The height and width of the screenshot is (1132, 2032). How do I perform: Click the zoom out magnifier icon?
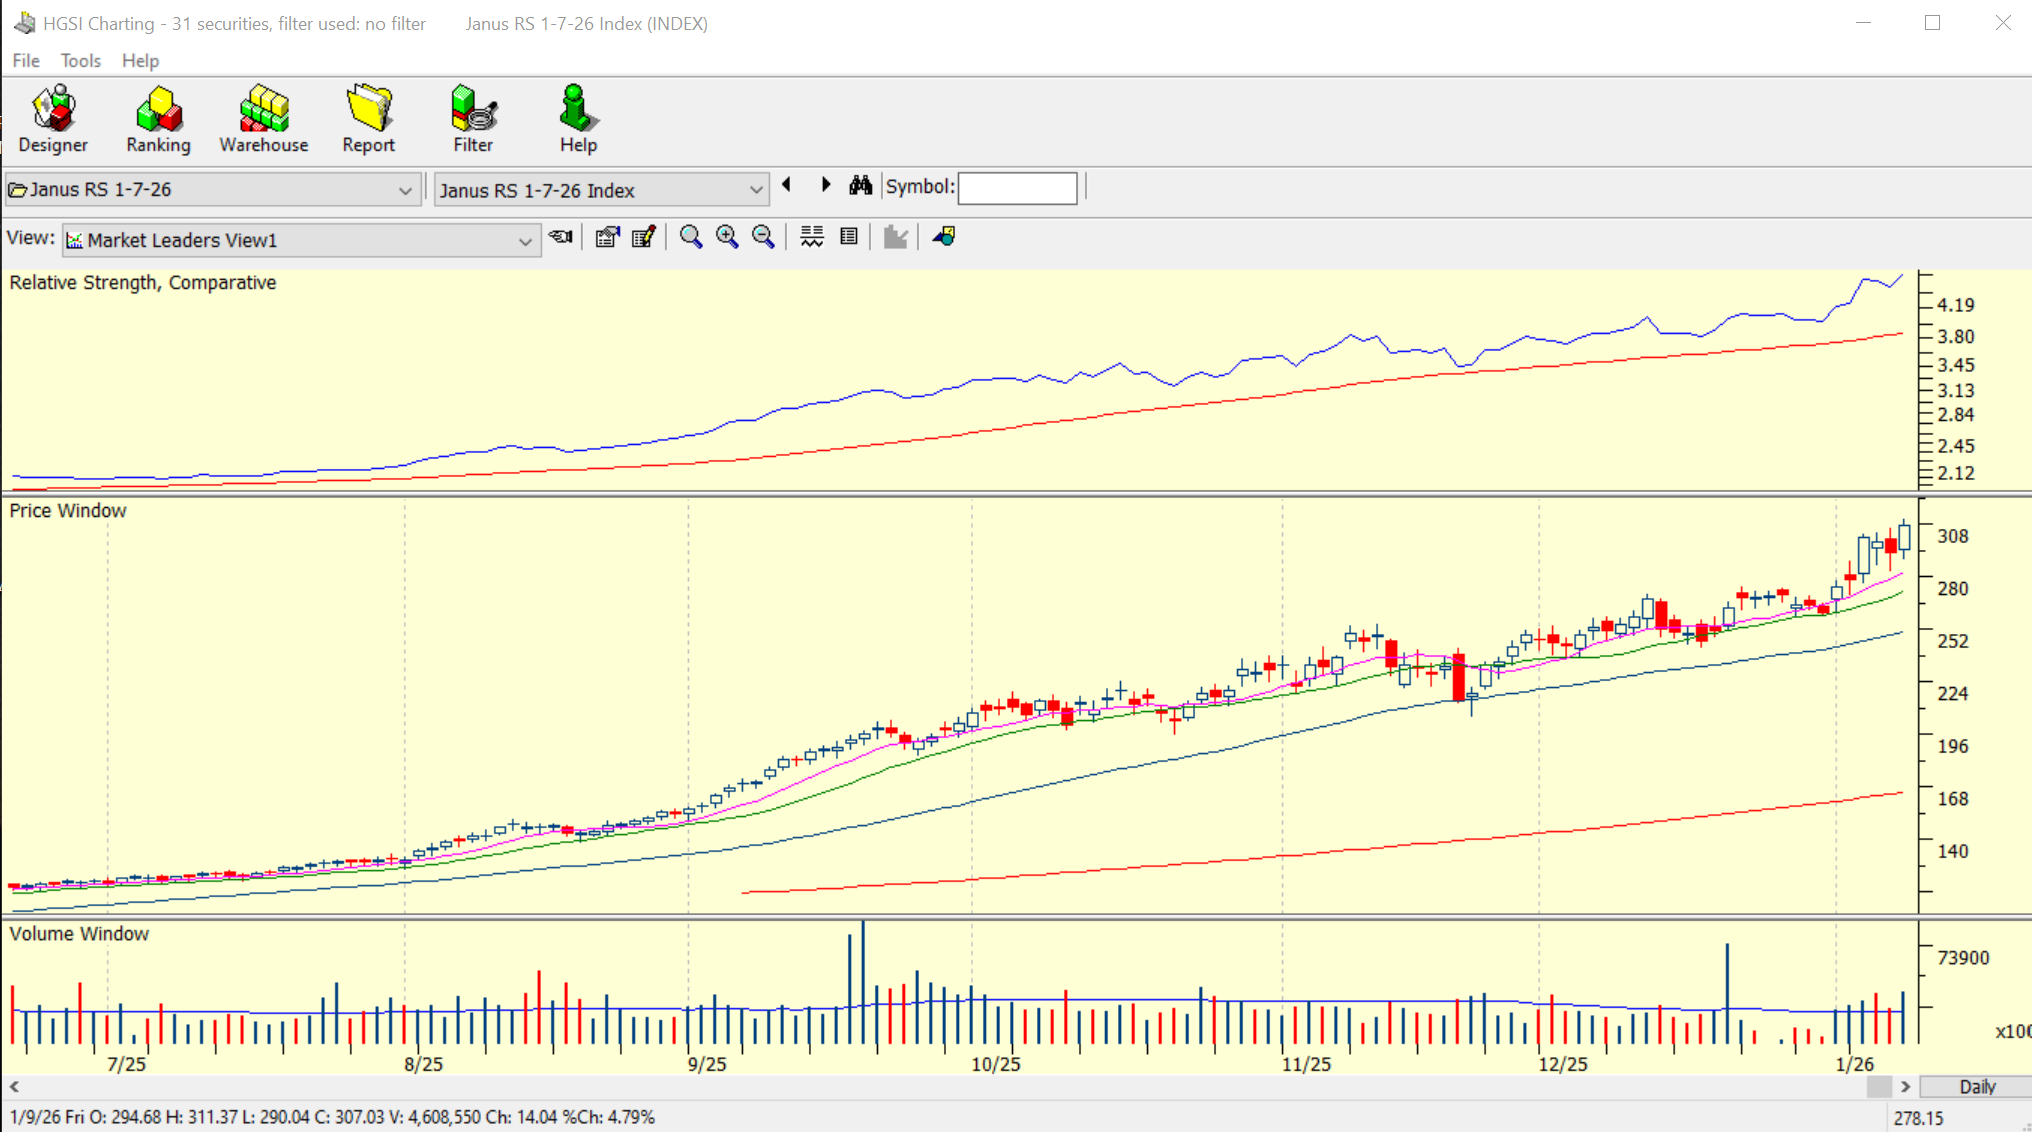click(763, 237)
